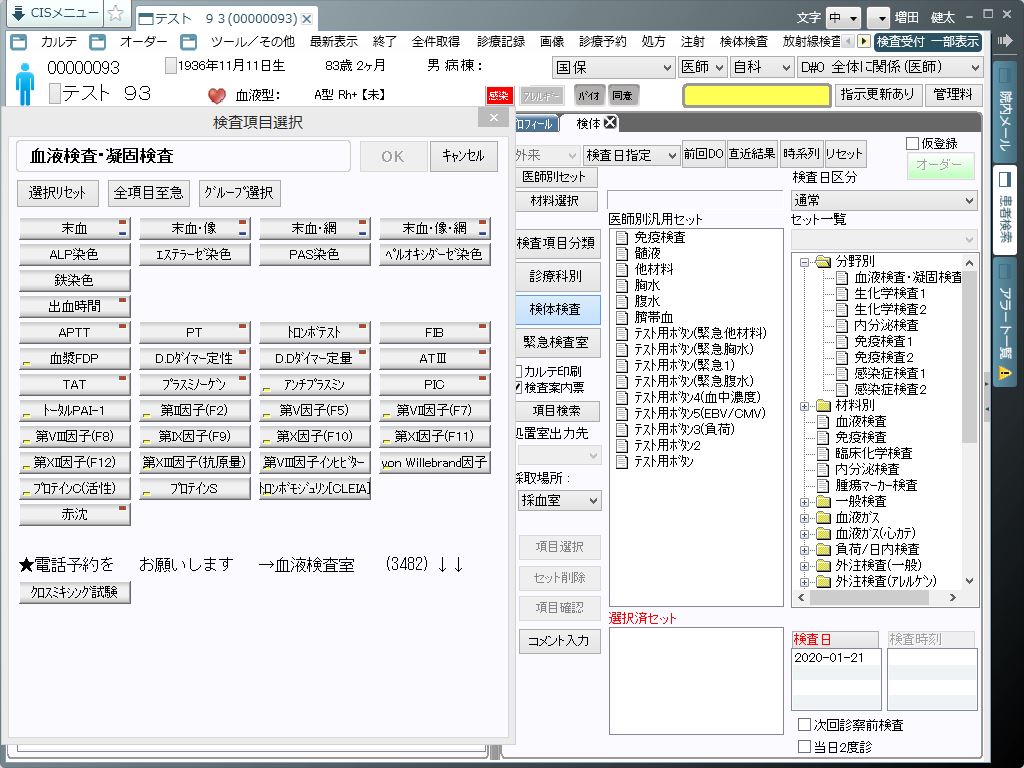Viewport: 1024px width, 768px height.
Task: Close the 検体 tab with its X
Action: coord(610,122)
